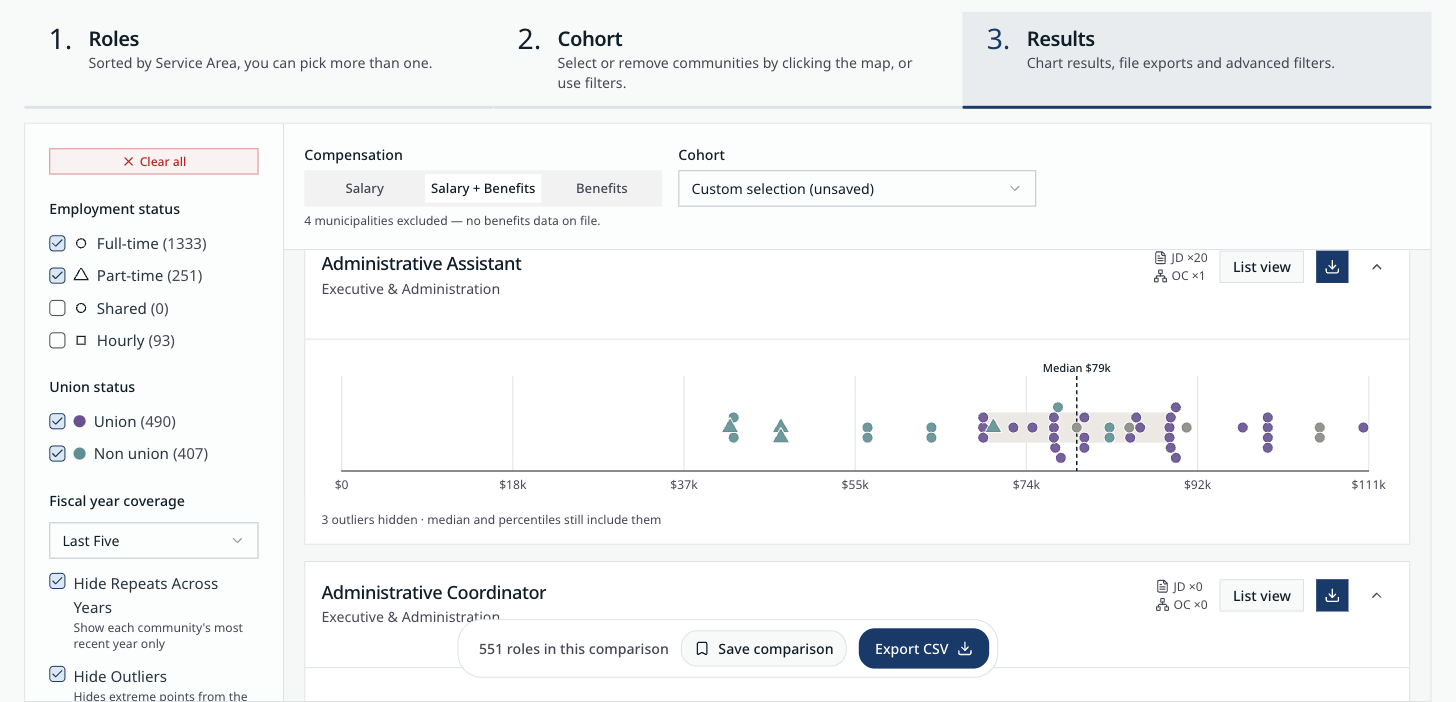Click '551 roles in this comparison' text
The height and width of the screenshot is (702, 1456).
point(574,649)
